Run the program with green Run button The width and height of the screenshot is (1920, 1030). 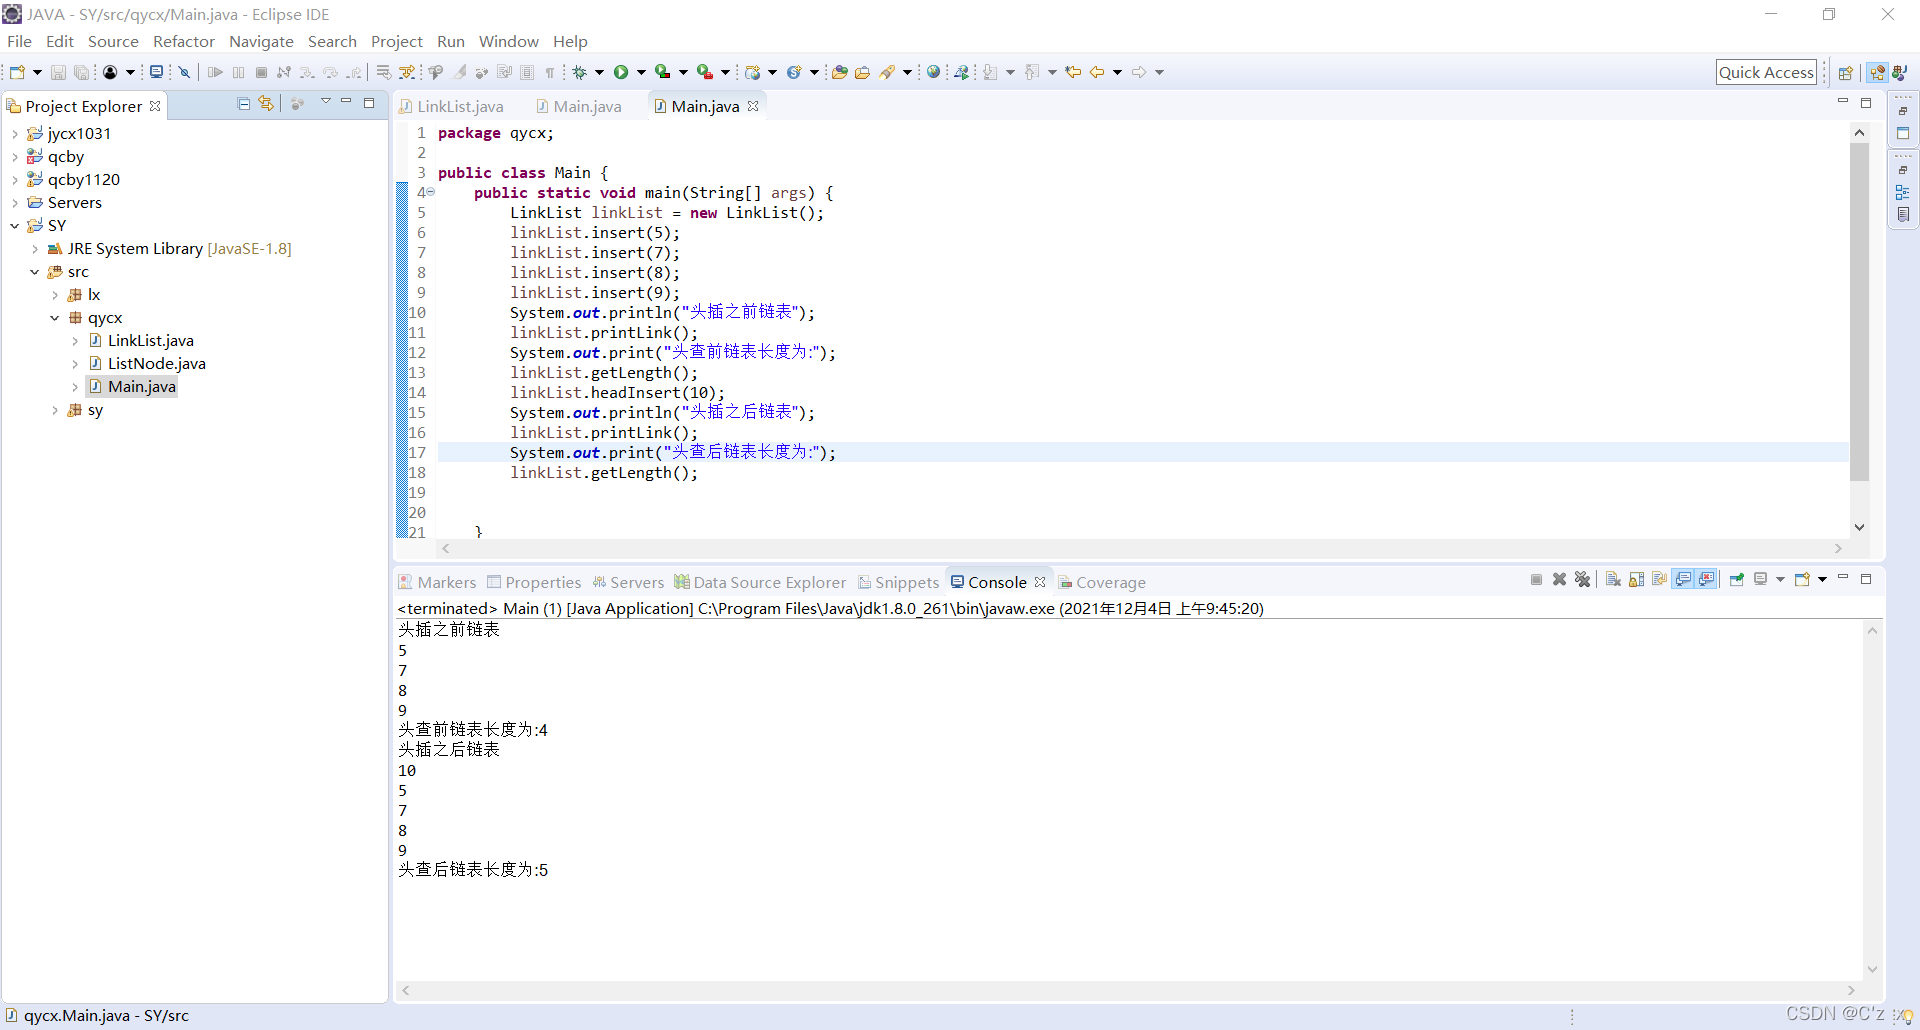(621, 72)
